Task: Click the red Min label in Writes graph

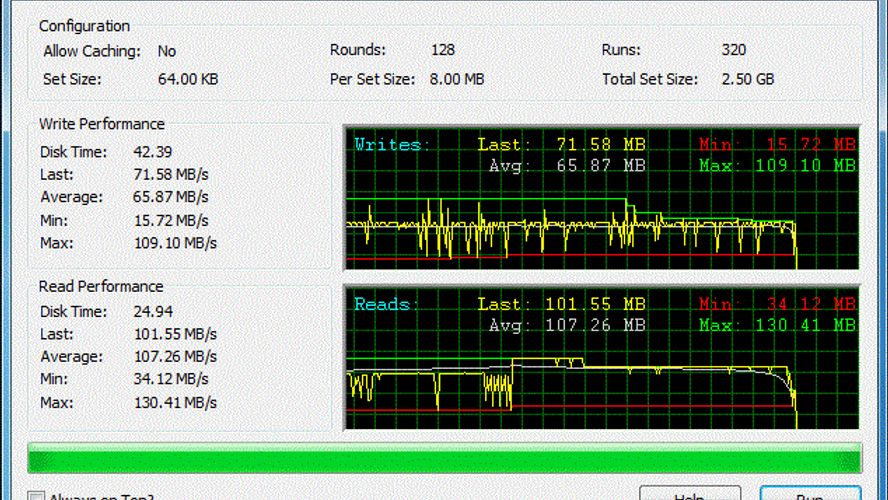Action: [715, 145]
